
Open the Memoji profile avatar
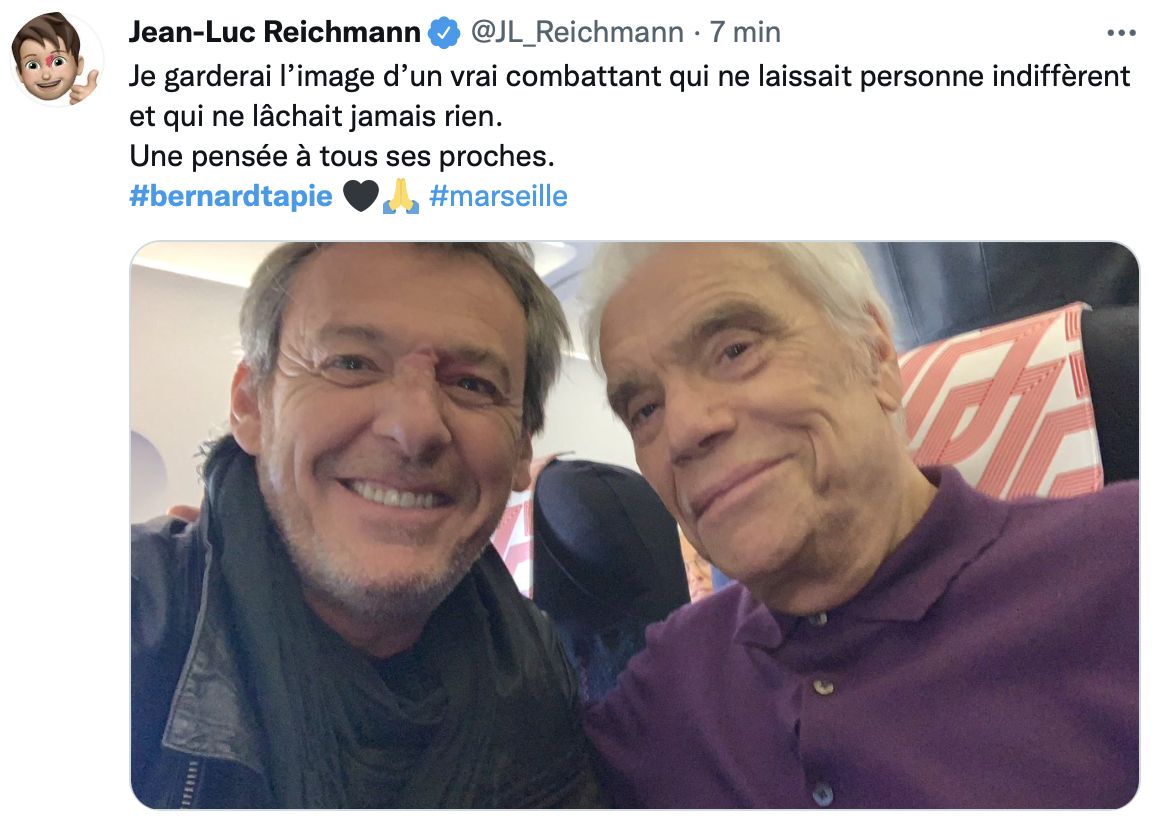(56, 59)
